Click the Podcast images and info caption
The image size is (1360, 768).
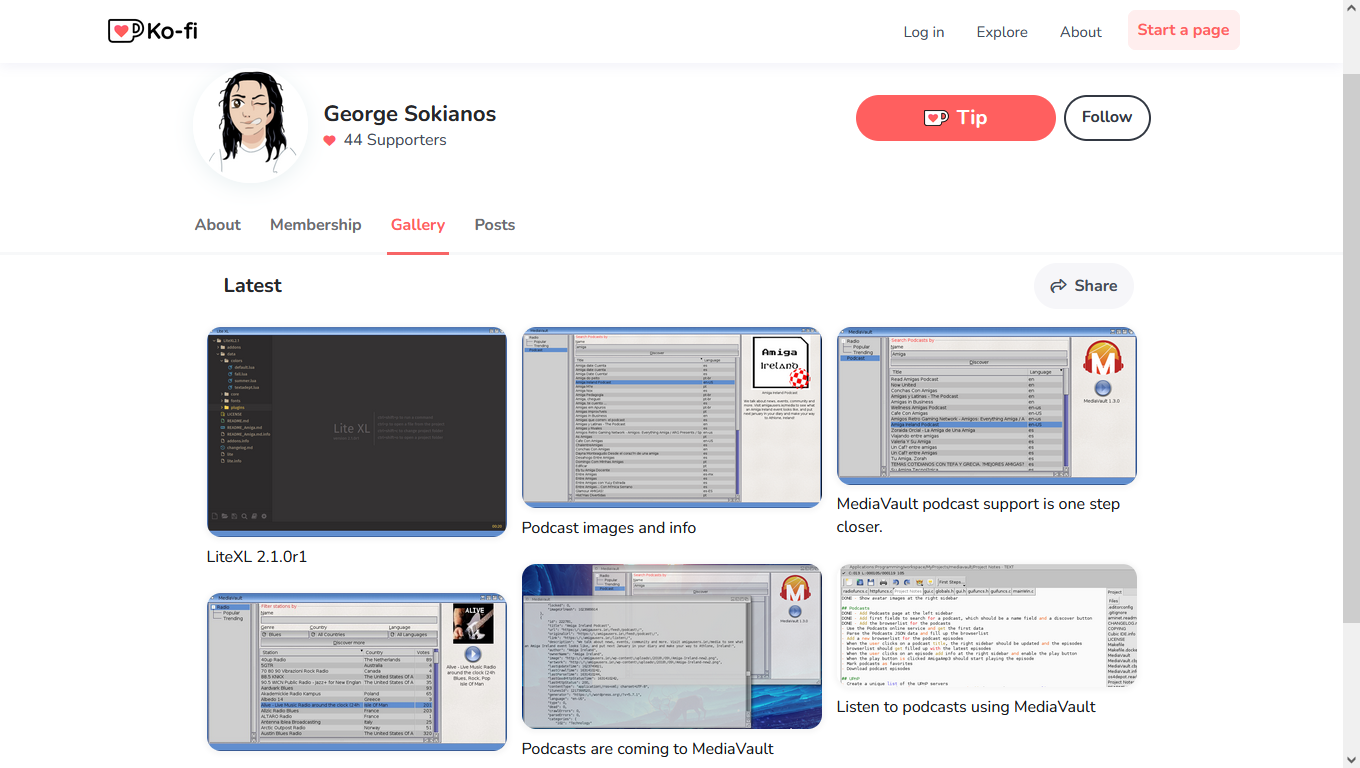(609, 528)
